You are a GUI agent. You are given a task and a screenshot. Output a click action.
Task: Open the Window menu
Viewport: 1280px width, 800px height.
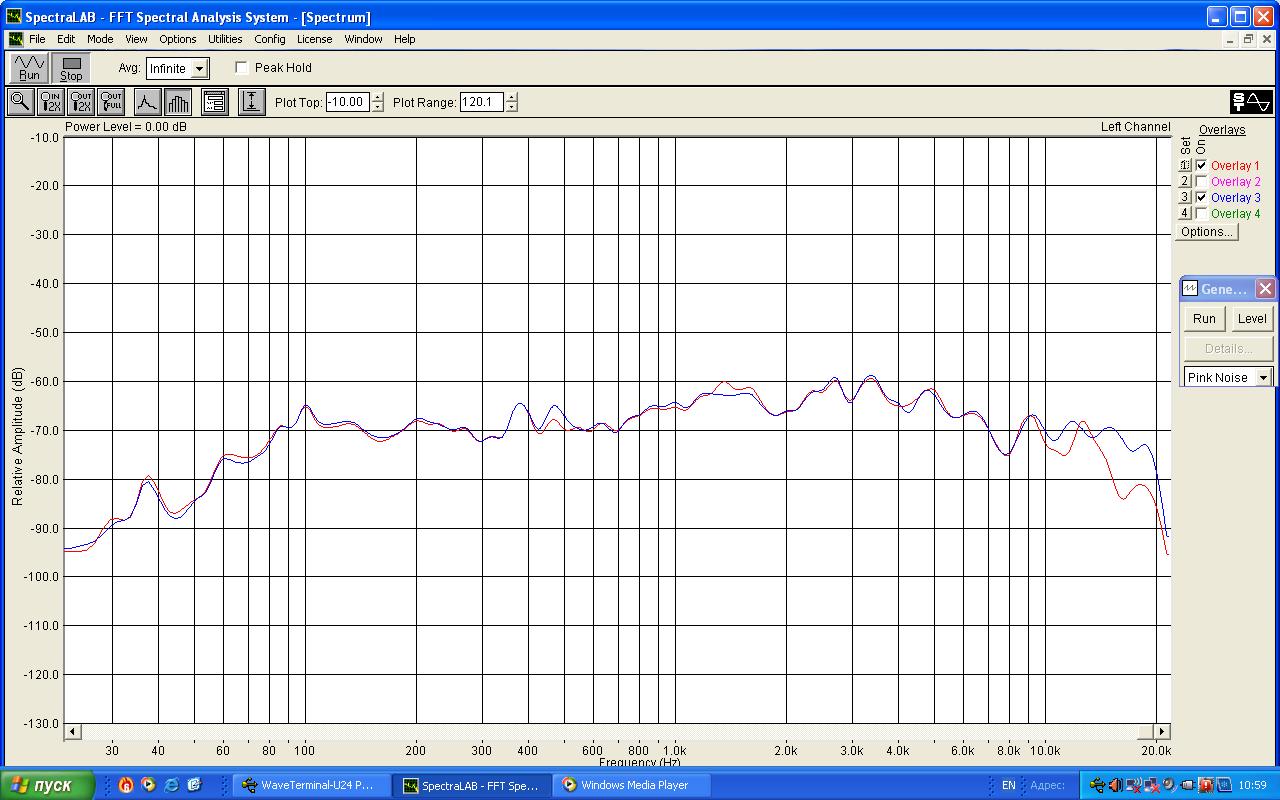[x=363, y=39]
